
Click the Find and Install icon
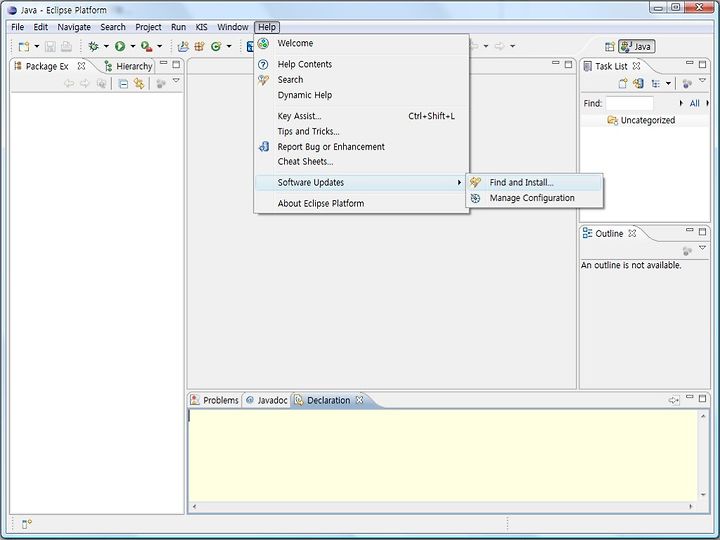pos(475,182)
